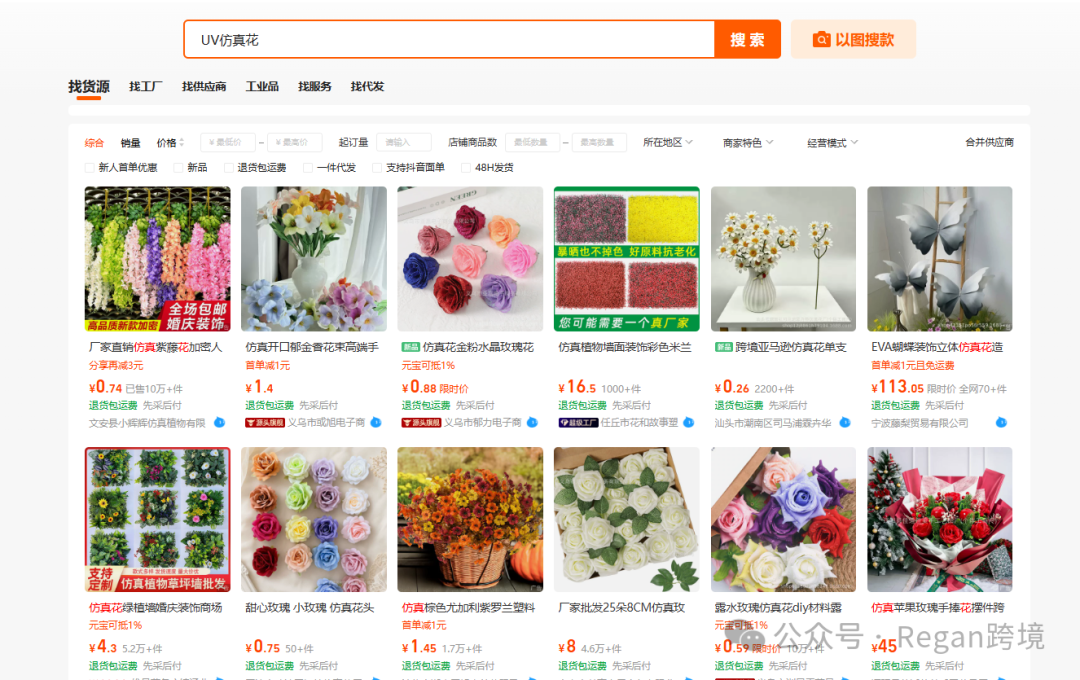
Task: Click the 最低数量 shop item count field
Action: [532, 142]
